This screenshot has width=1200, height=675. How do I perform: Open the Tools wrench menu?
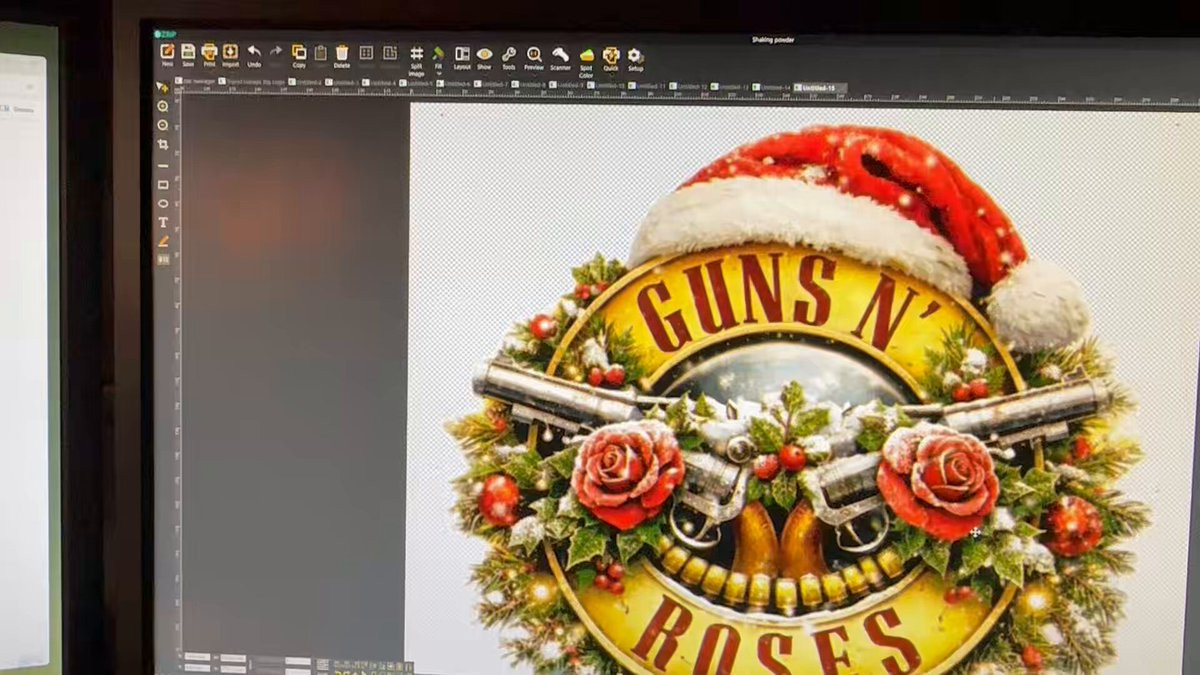point(509,57)
